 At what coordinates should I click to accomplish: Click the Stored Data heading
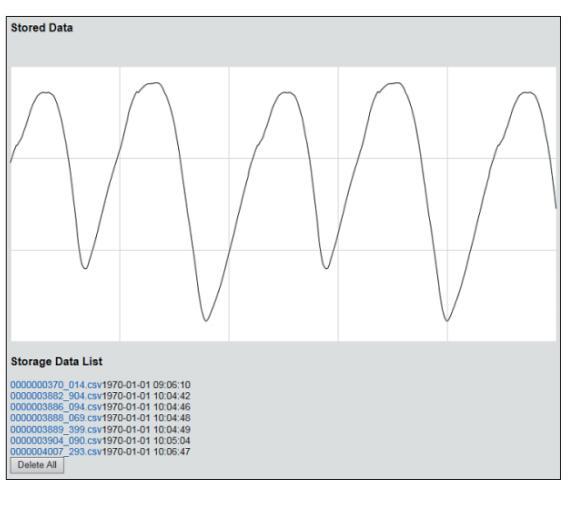click(x=42, y=28)
